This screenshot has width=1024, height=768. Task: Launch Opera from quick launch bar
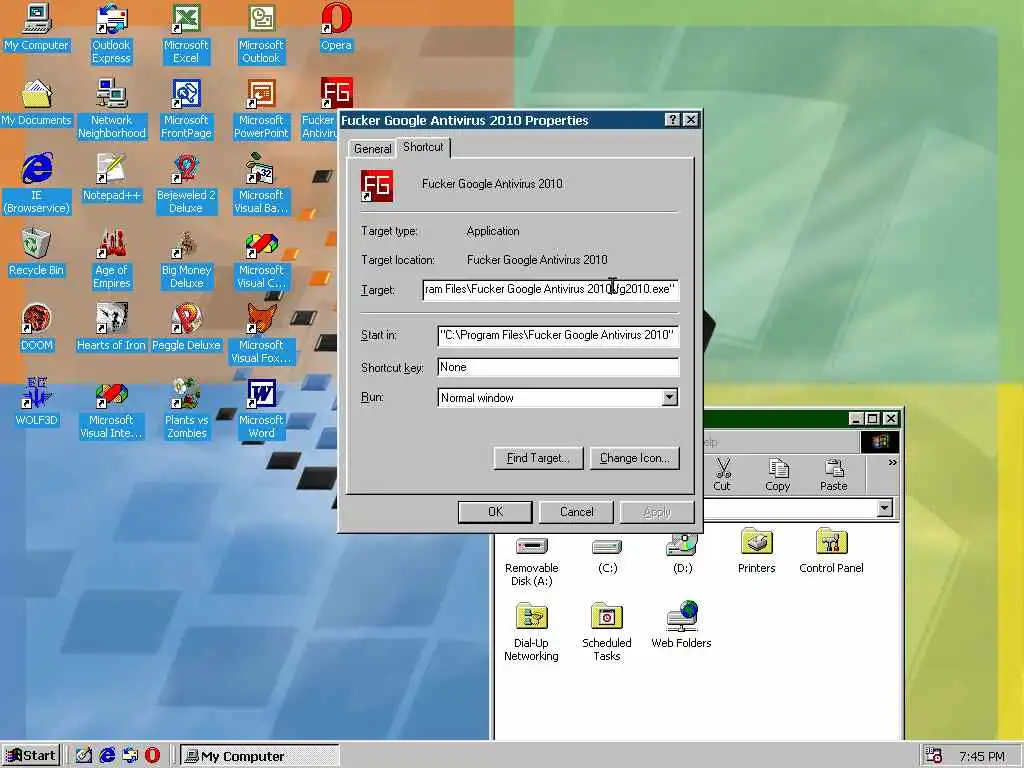[152, 756]
